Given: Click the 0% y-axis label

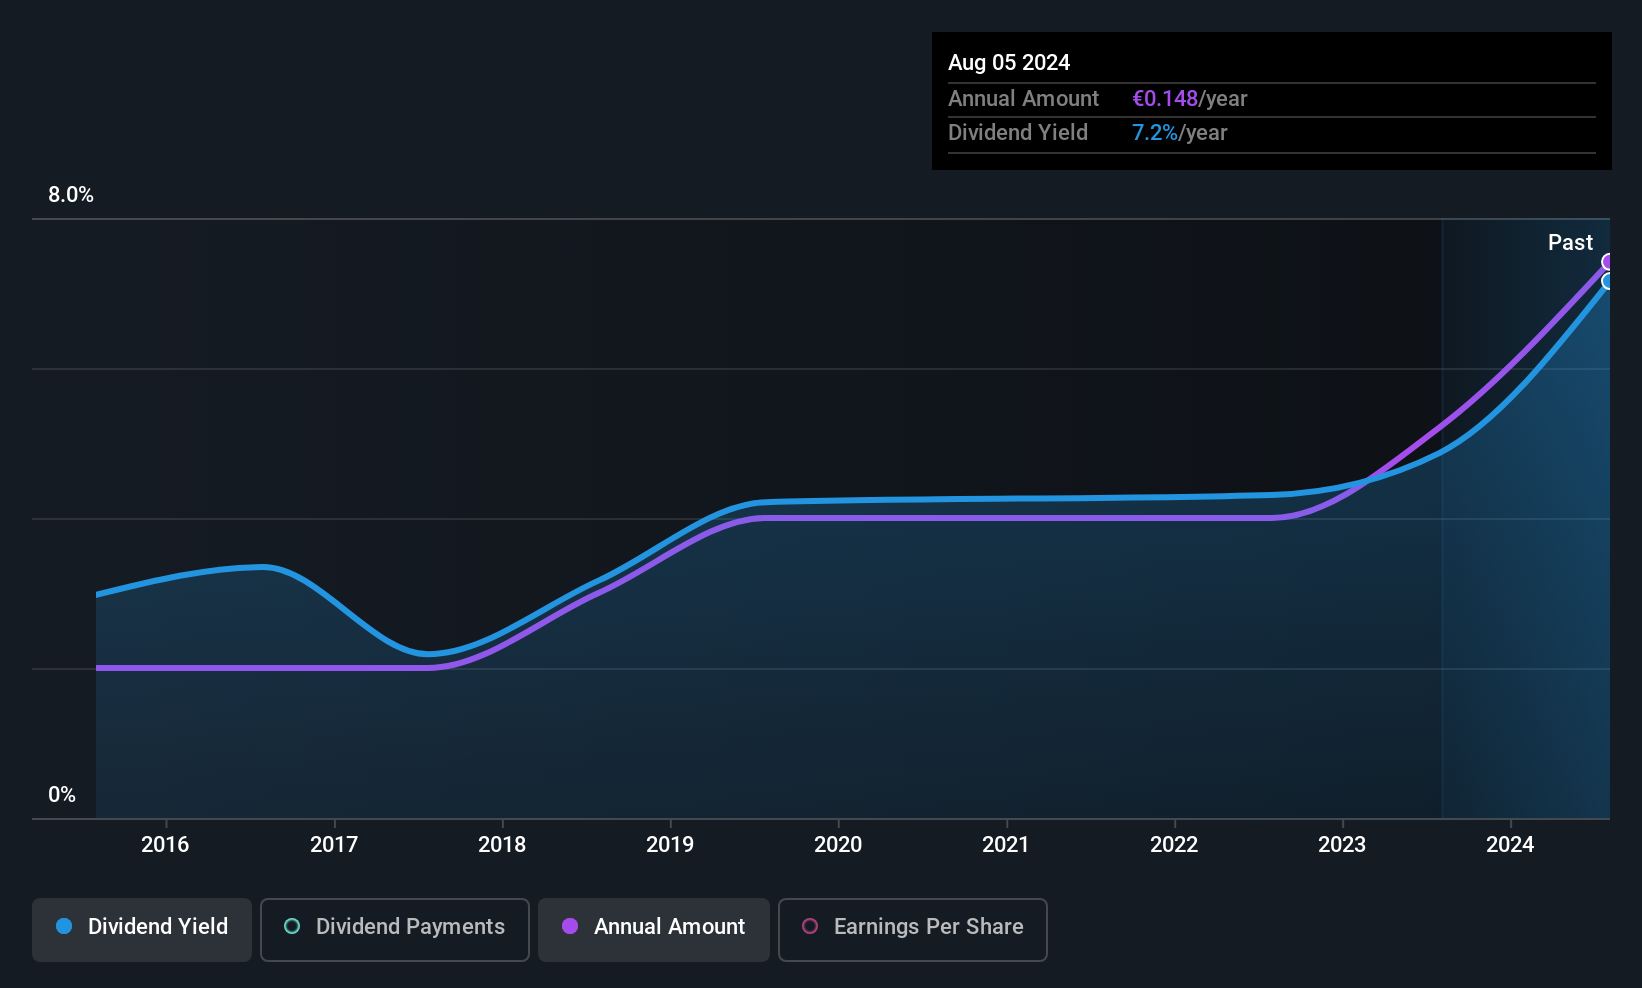Looking at the screenshot, I should [x=62, y=795].
